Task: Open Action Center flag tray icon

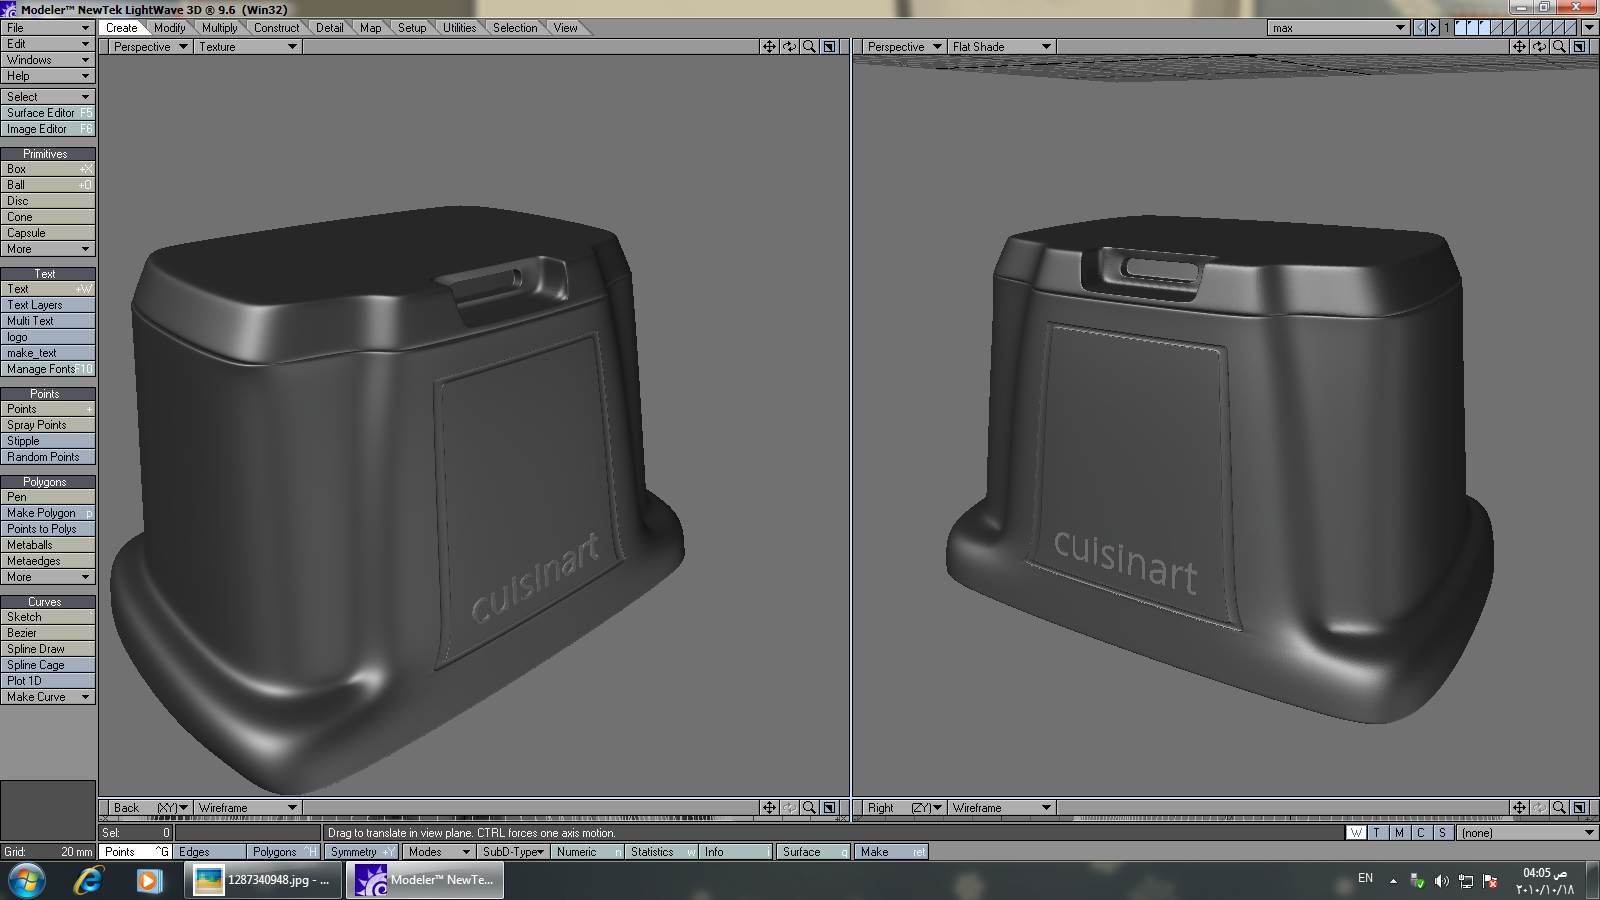Action: 1491,881
